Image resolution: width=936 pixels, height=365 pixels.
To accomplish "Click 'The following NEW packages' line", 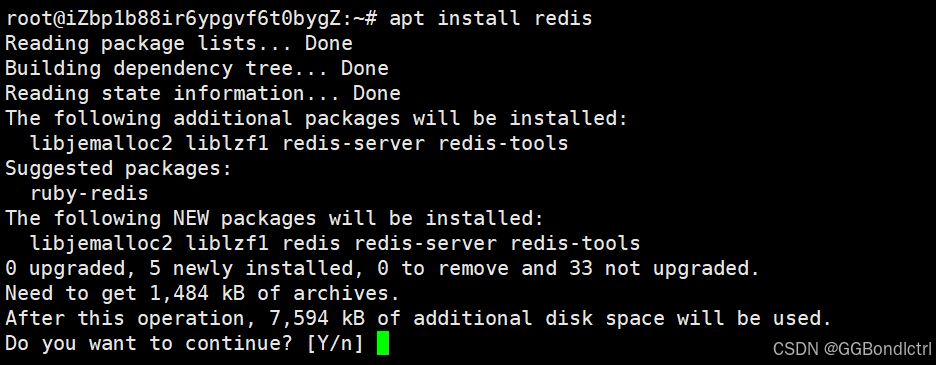I will point(275,219).
